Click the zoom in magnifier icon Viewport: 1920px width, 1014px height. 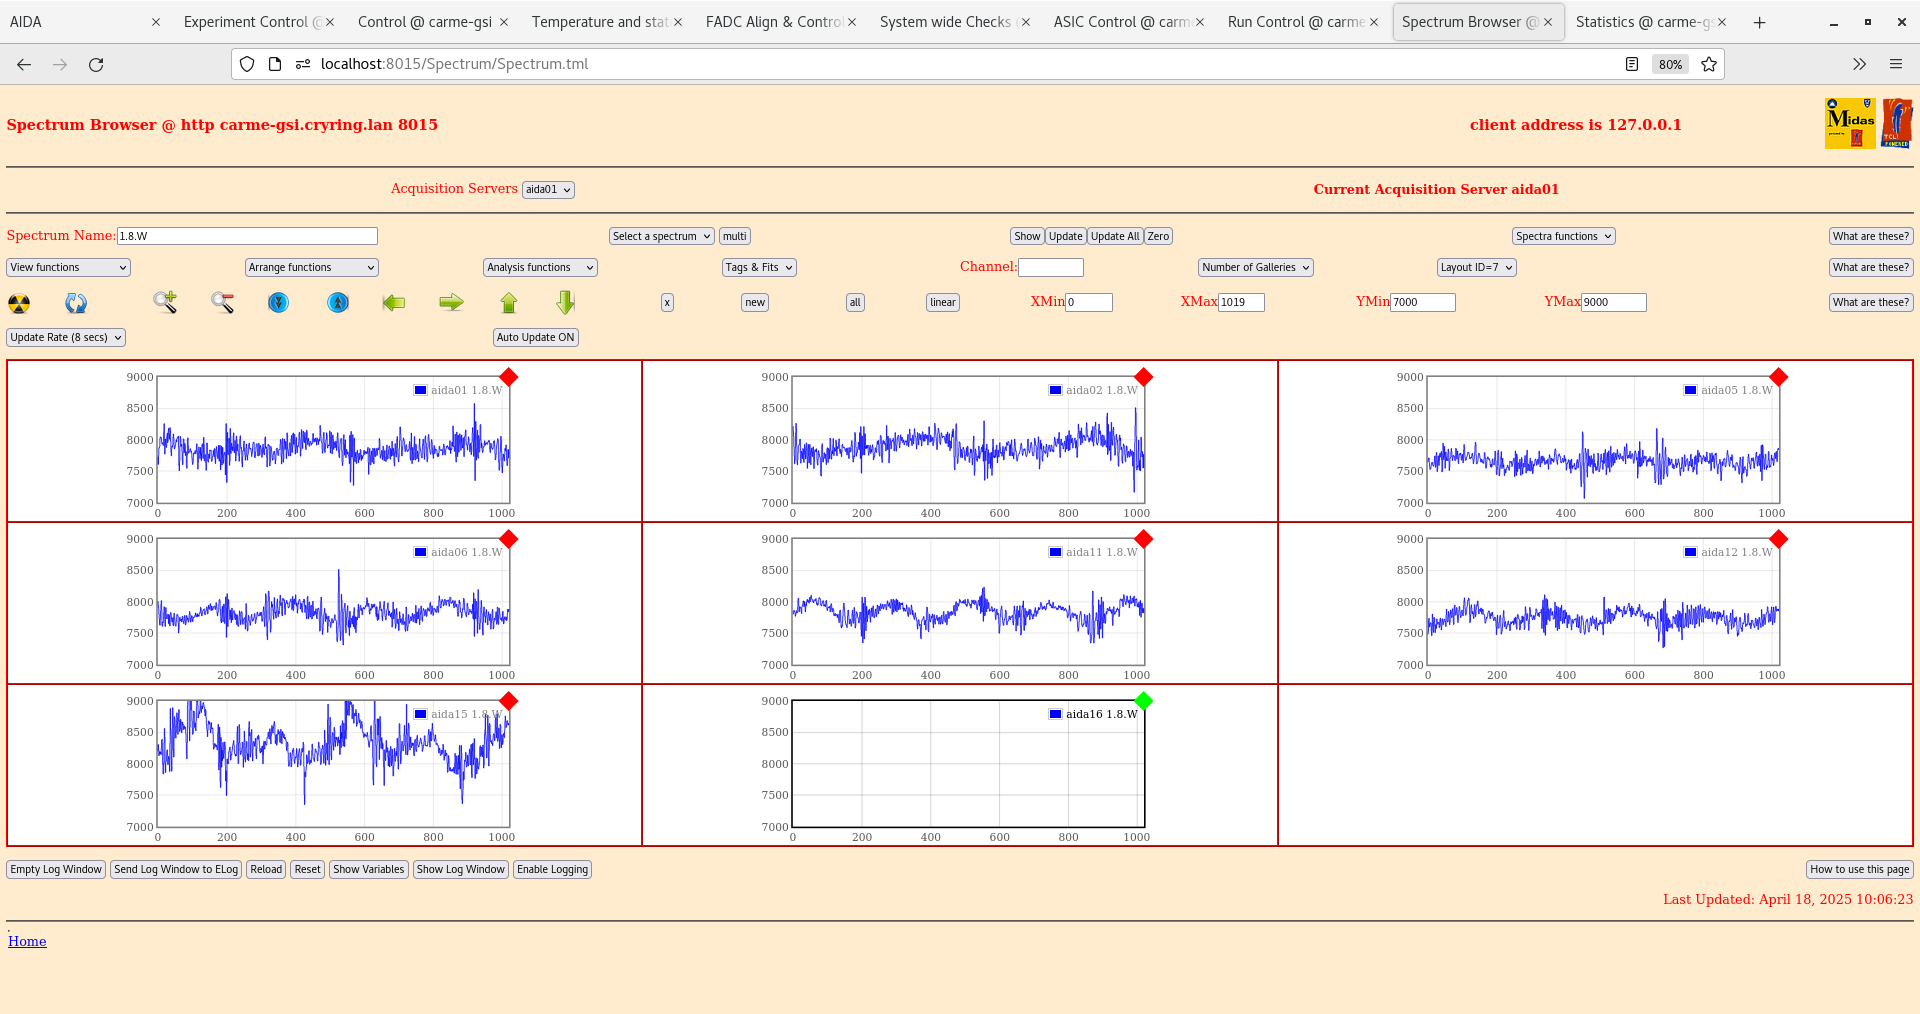165,302
